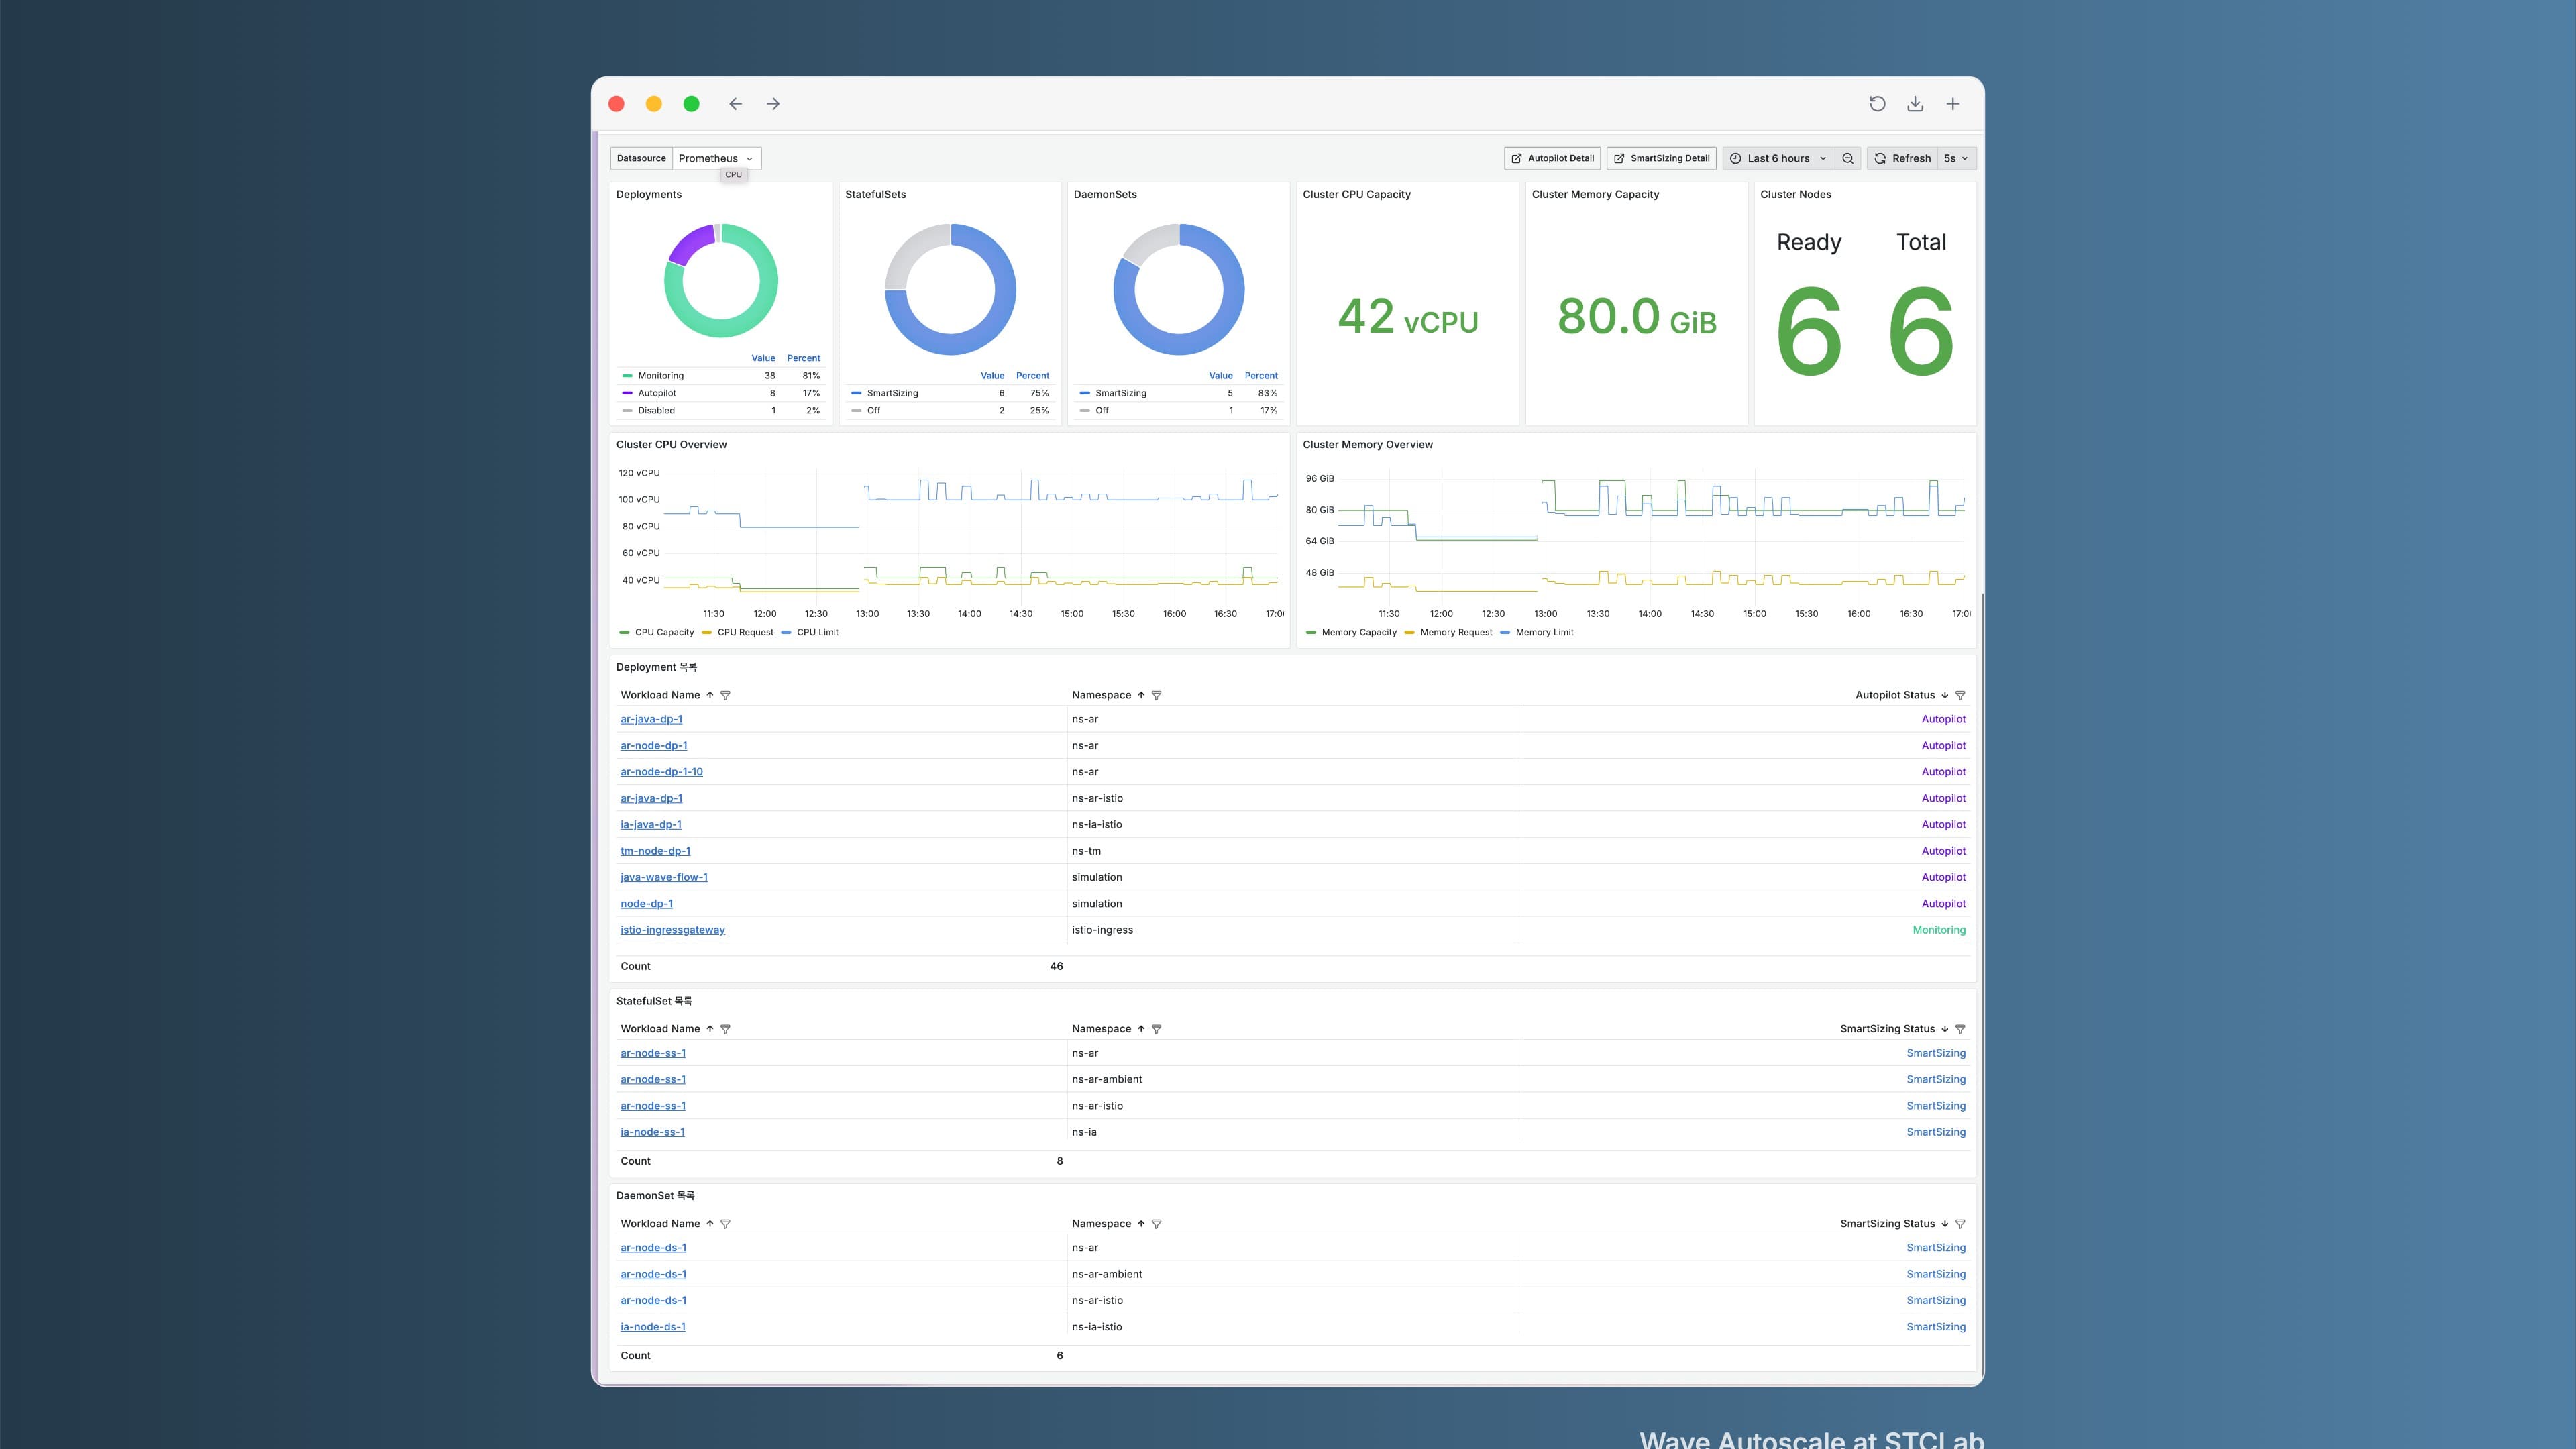Toggle CPU Limit legend series

(x=817, y=632)
